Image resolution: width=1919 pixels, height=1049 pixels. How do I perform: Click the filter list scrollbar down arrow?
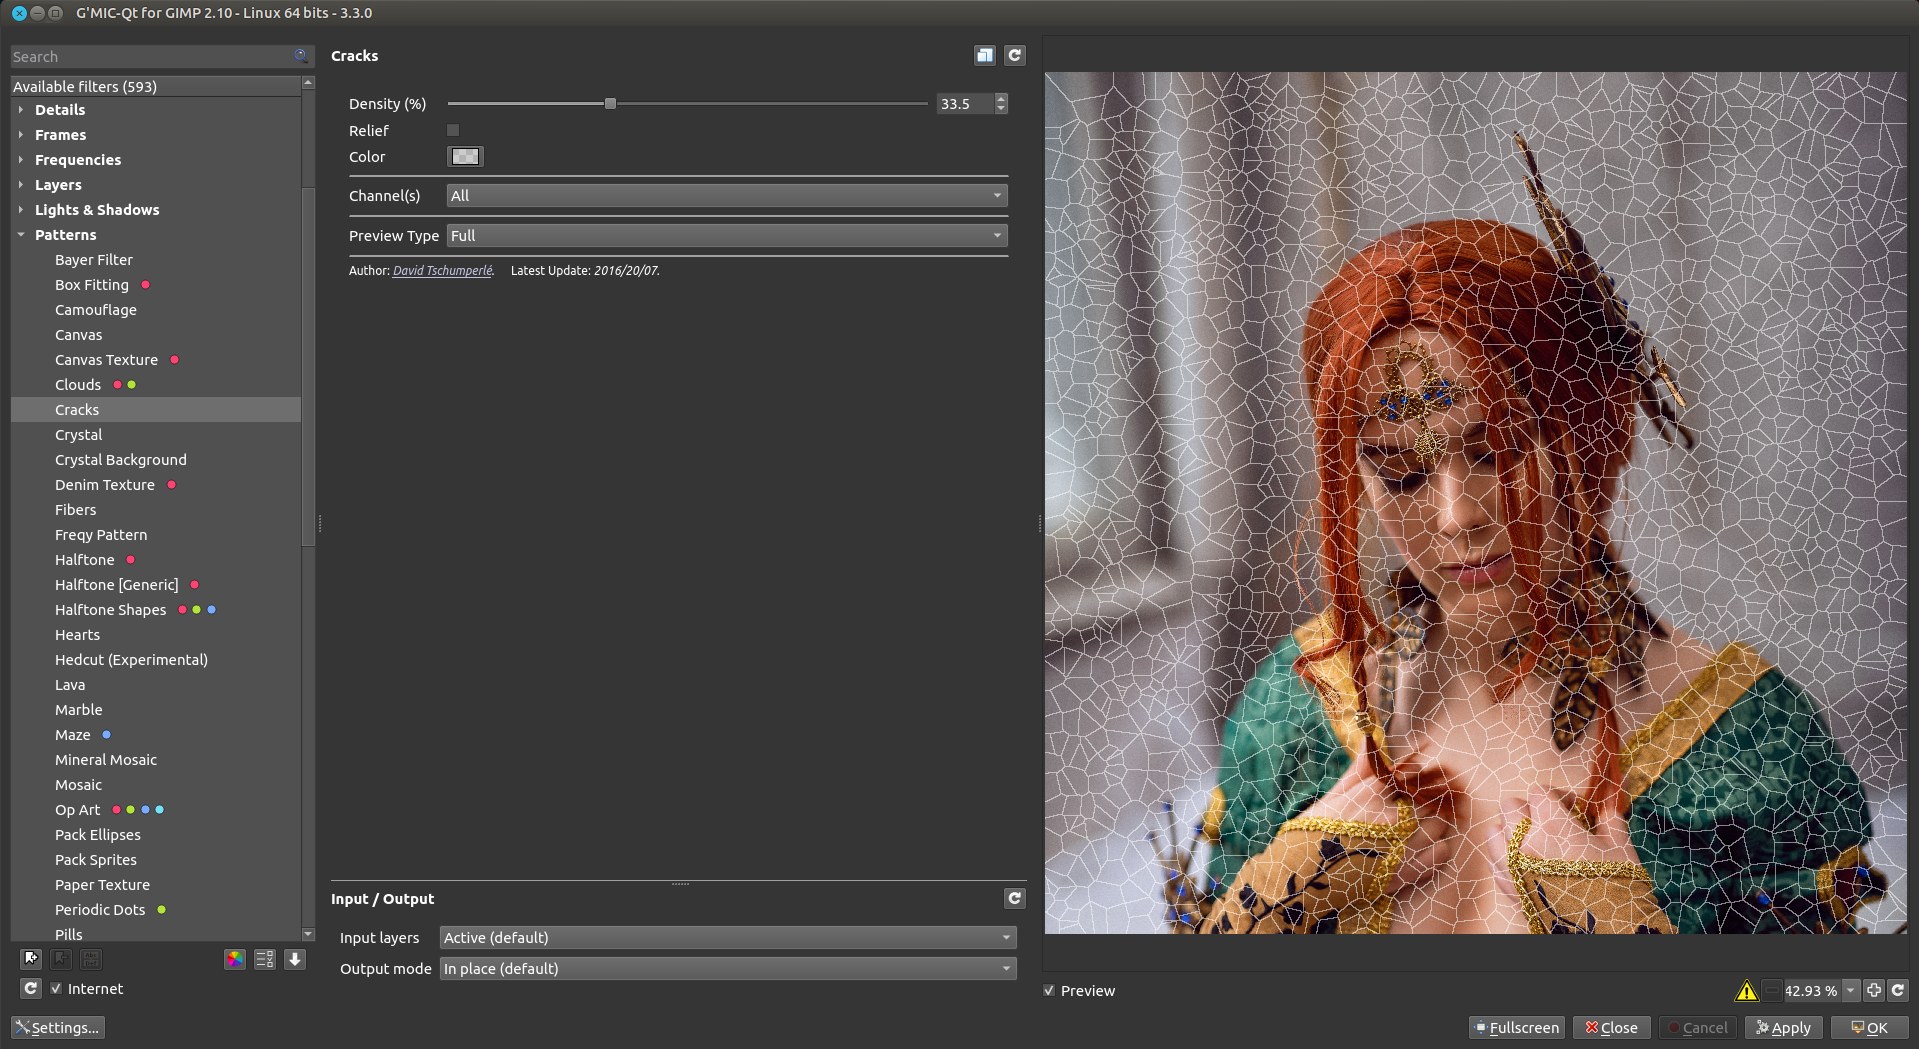308,934
